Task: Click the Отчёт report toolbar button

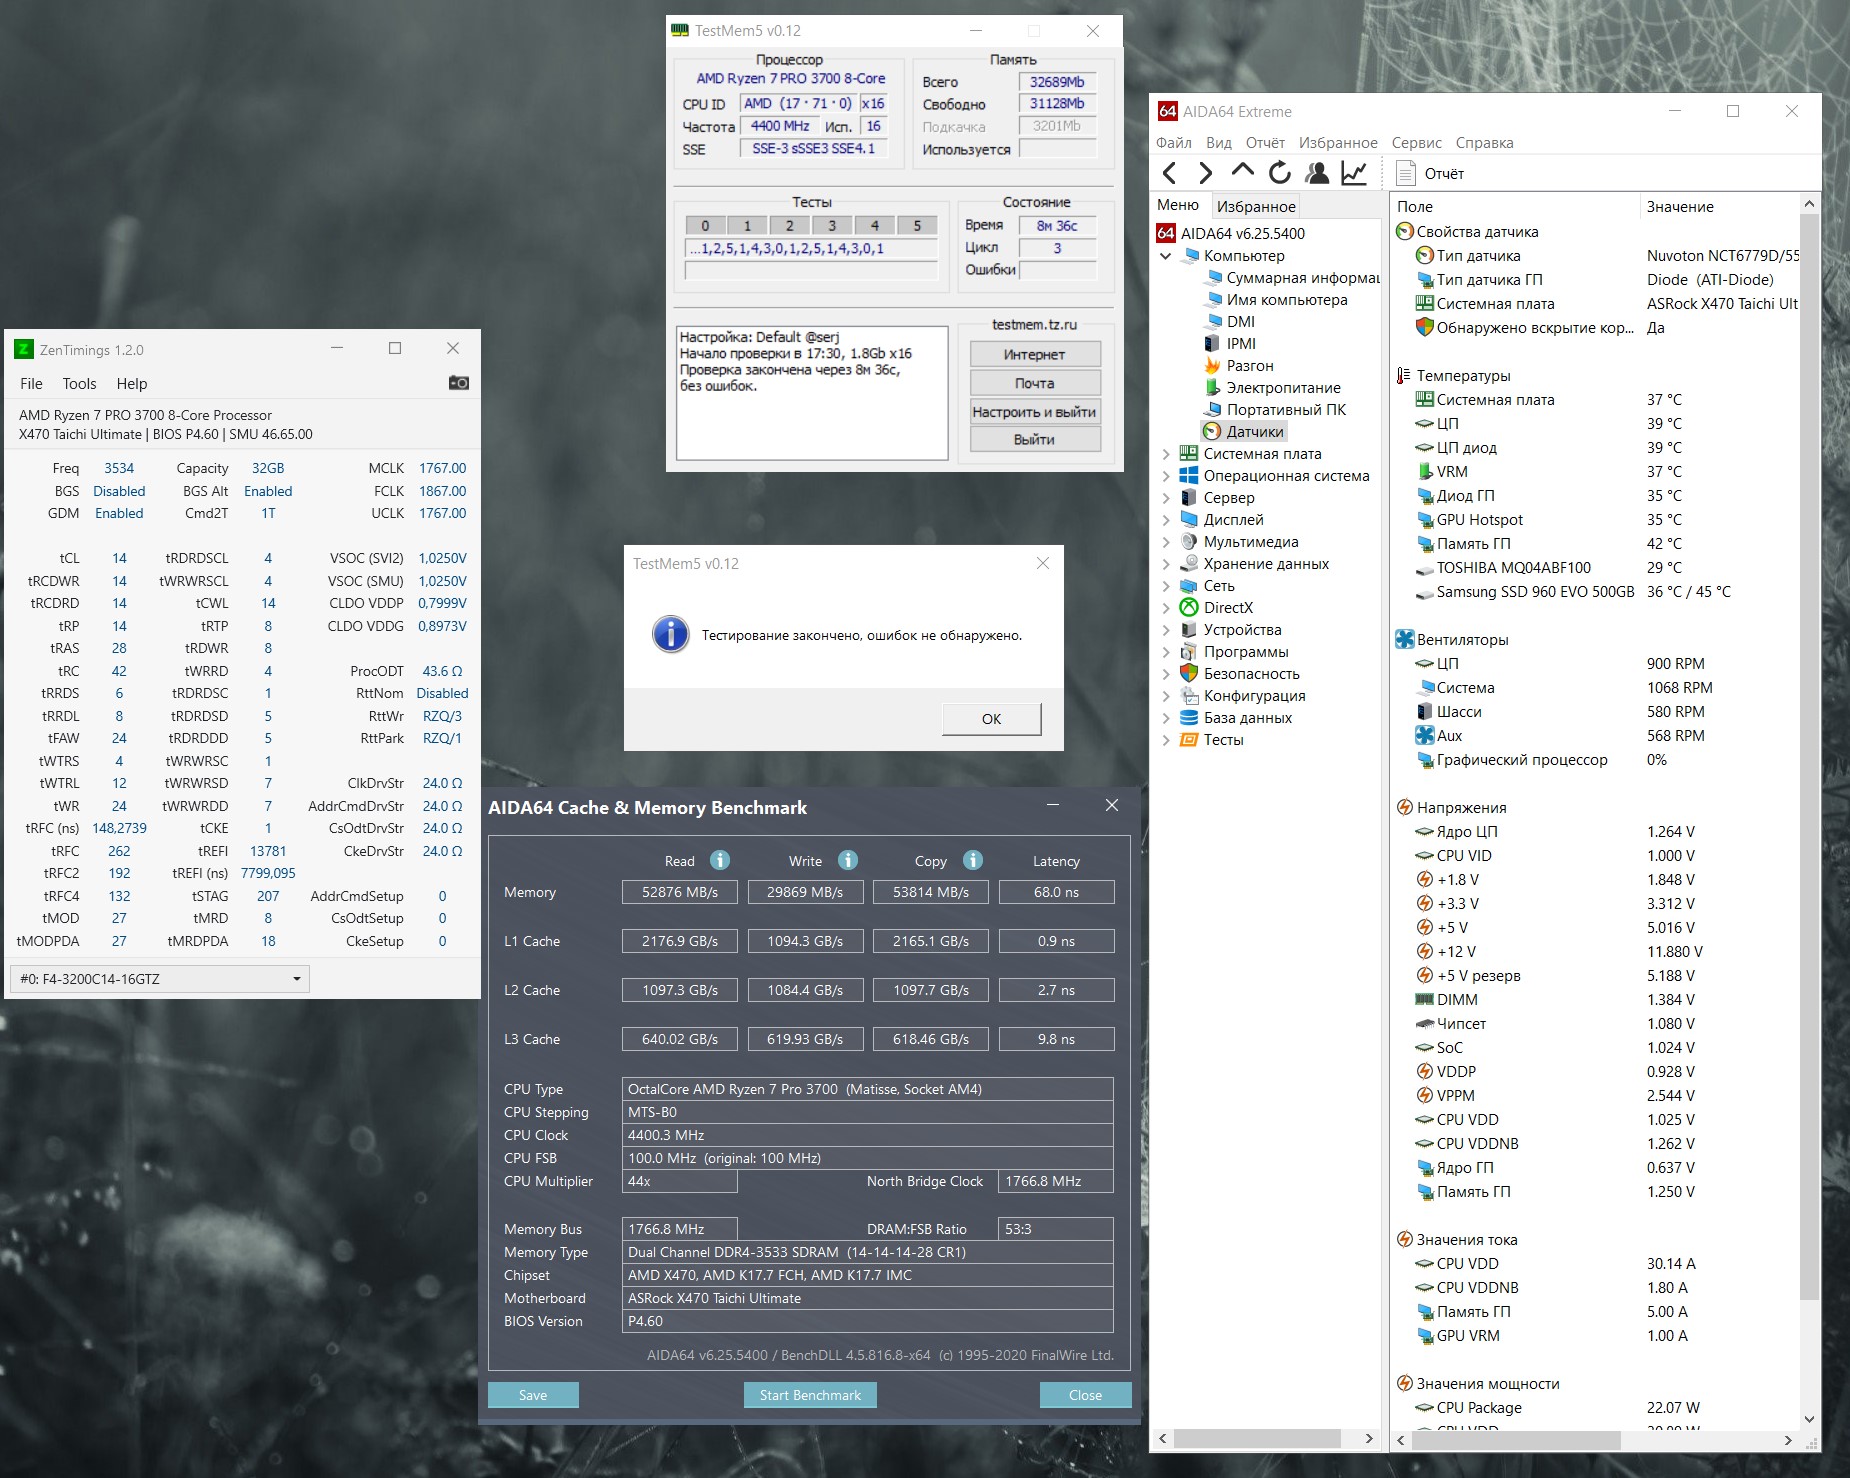Action: point(1430,173)
